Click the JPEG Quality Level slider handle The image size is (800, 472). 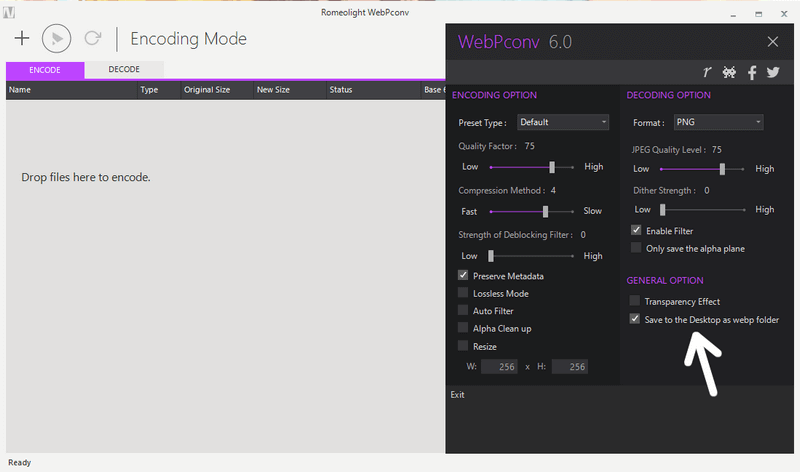coord(722,169)
